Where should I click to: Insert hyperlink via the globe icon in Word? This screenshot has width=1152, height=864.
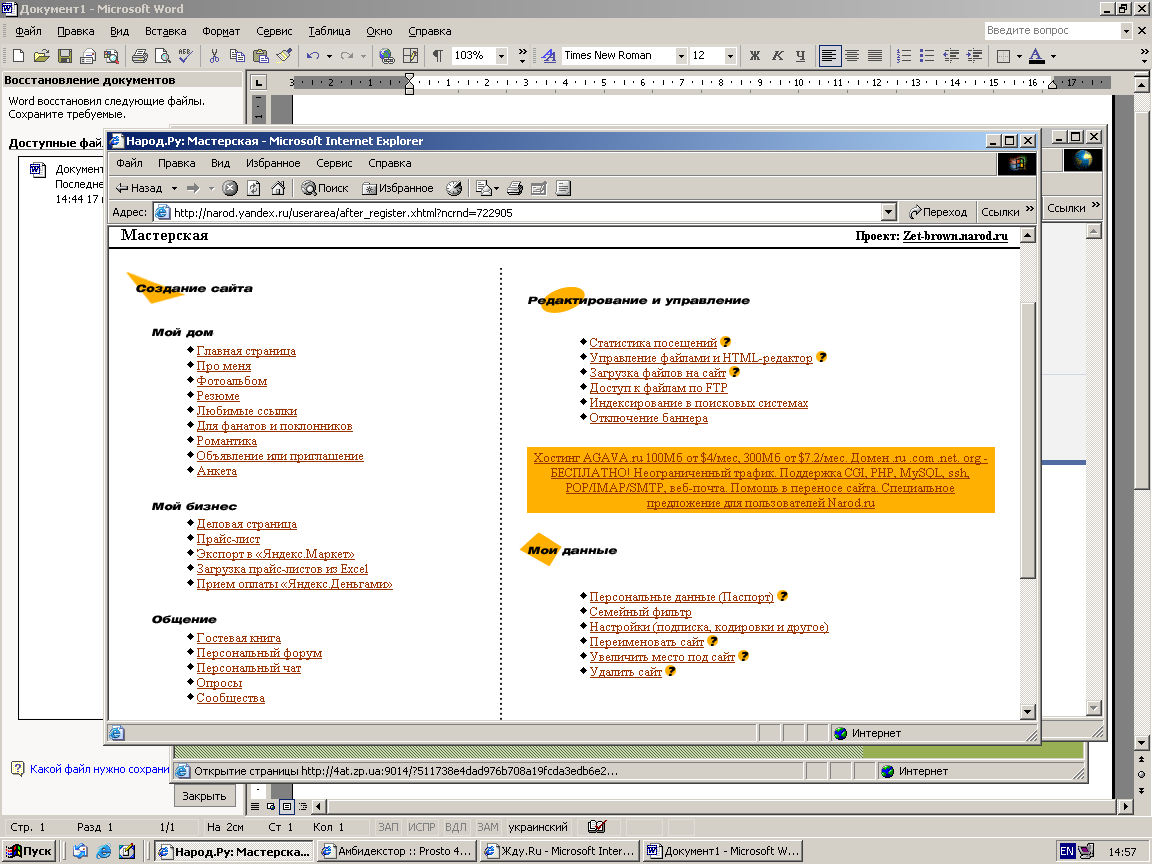386,55
